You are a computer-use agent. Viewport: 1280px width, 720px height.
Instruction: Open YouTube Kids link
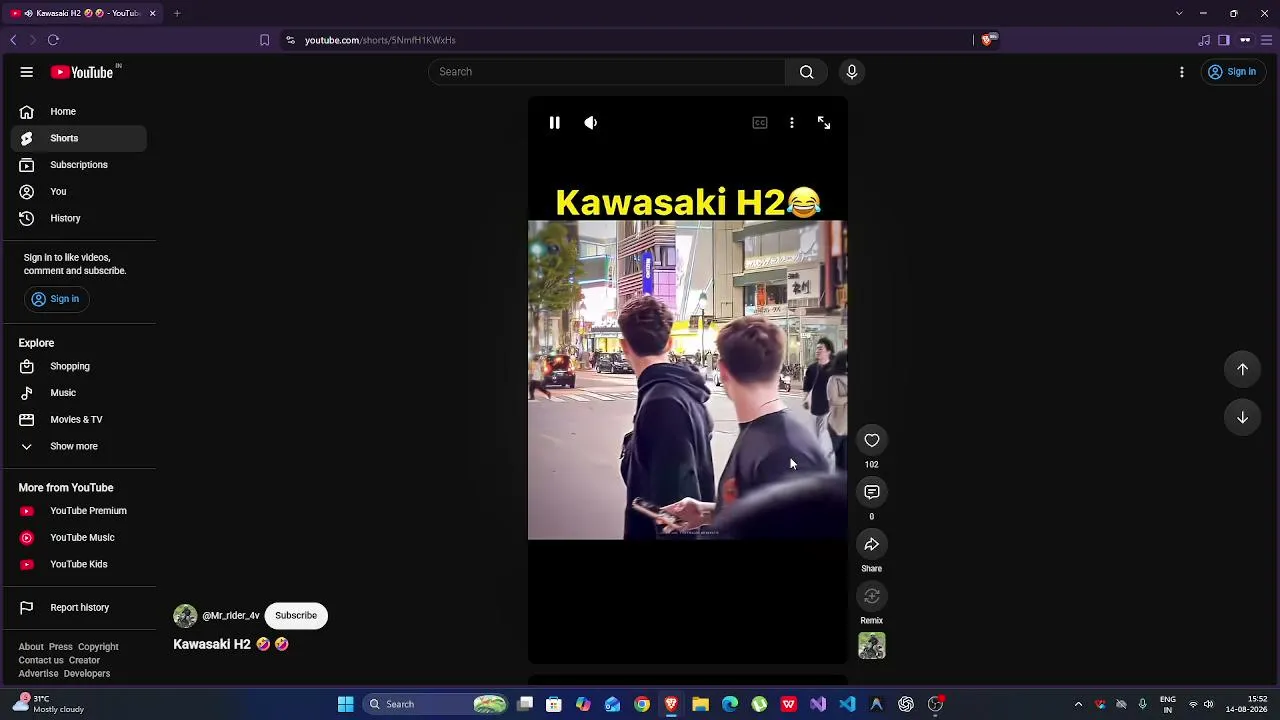[78, 565]
